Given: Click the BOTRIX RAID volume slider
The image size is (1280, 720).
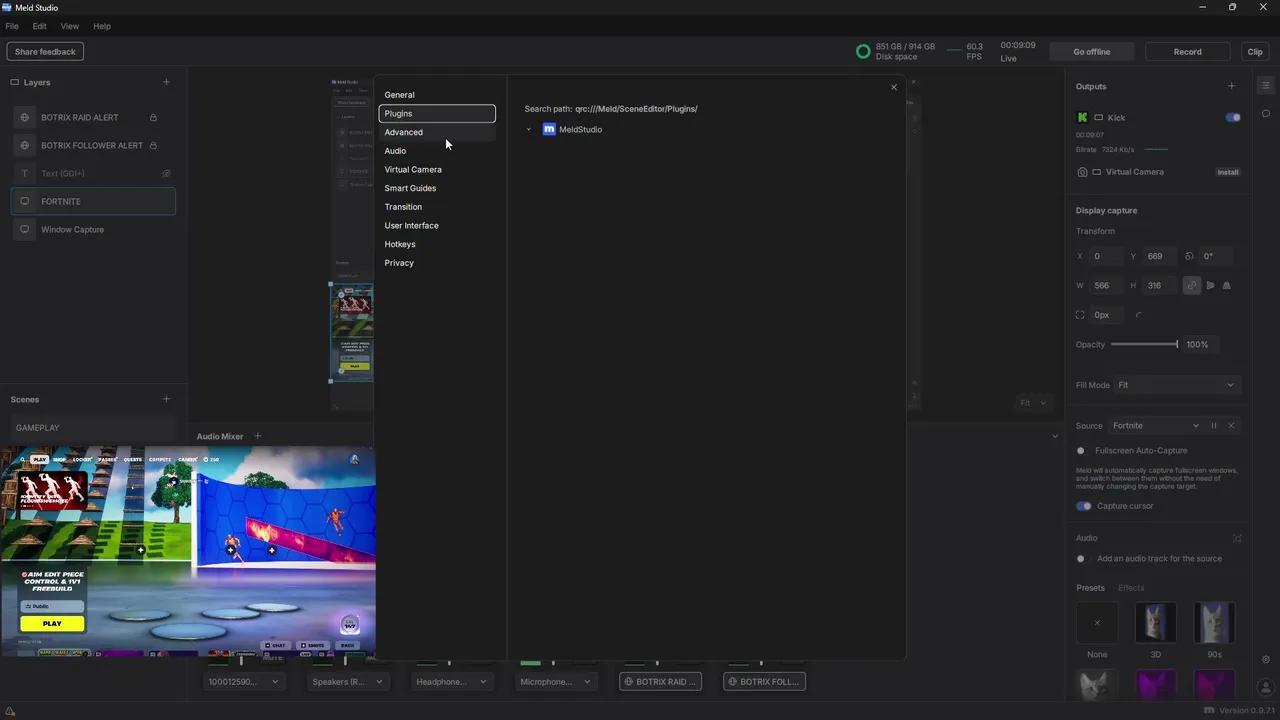Looking at the screenshot, I should [657, 663].
